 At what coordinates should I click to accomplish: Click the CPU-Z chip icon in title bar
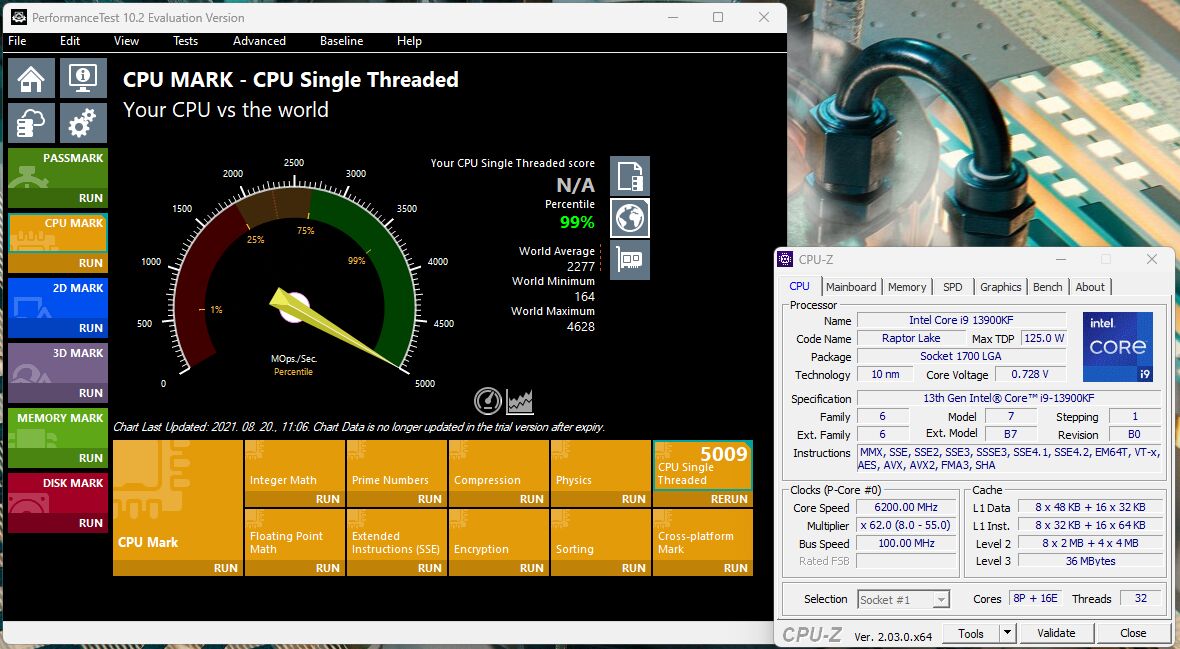pyautogui.click(x=786, y=259)
